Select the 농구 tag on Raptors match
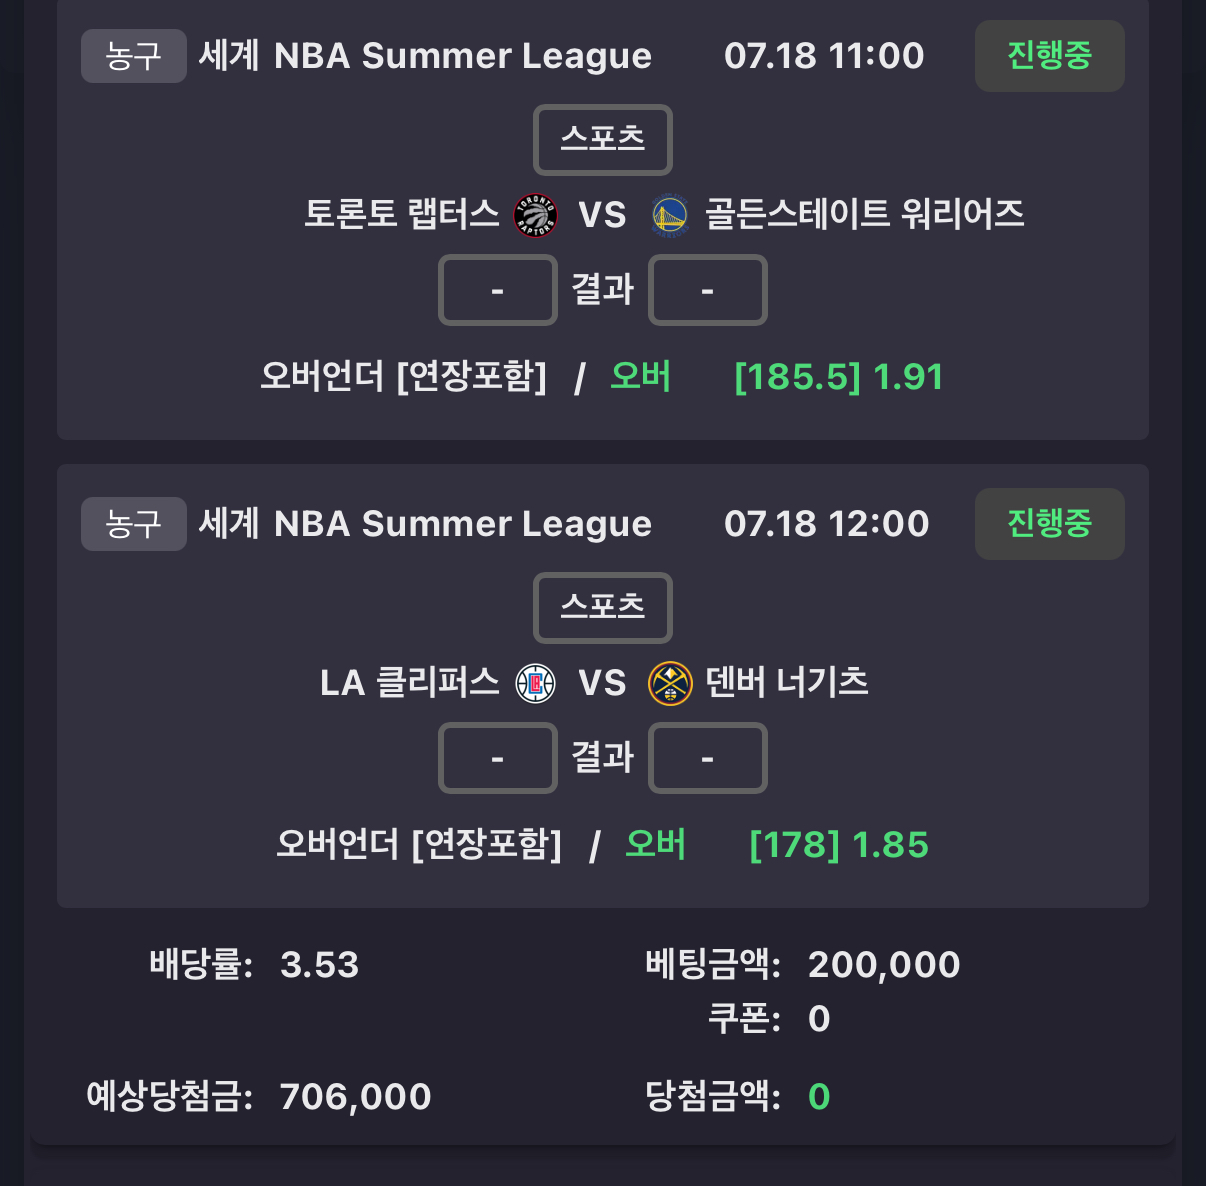This screenshot has width=1206, height=1186. 134,56
